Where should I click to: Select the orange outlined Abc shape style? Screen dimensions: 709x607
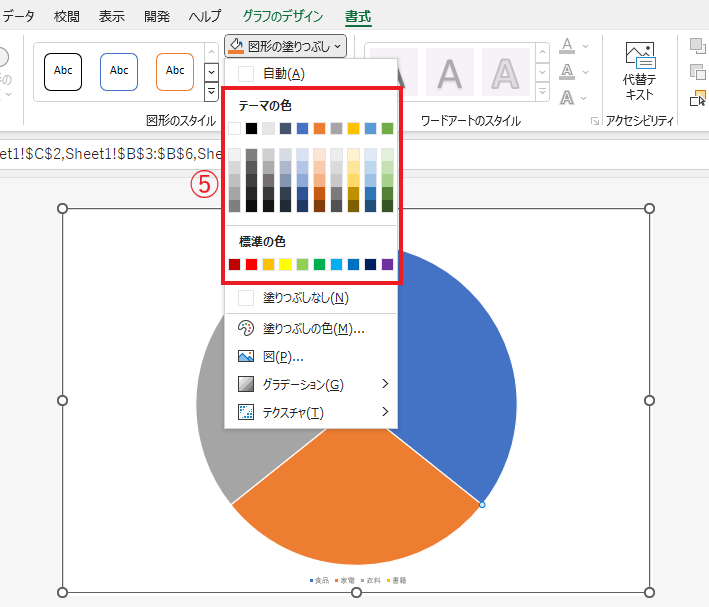pyautogui.click(x=175, y=71)
